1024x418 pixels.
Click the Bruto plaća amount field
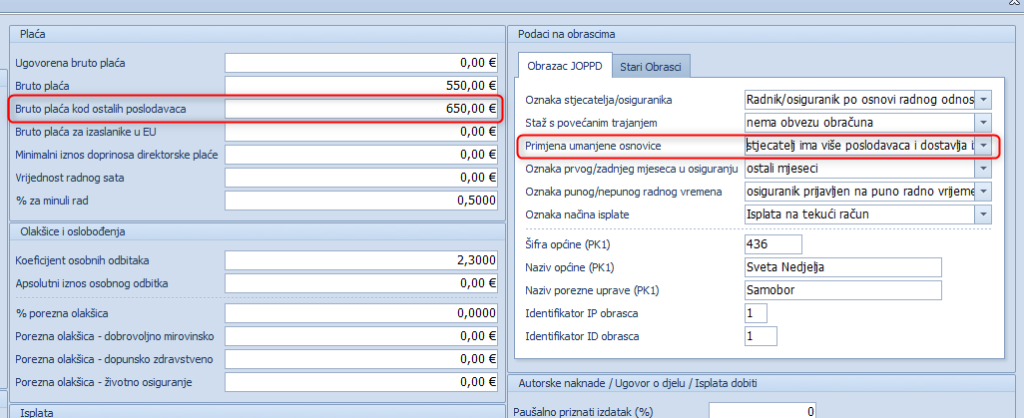pos(362,86)
